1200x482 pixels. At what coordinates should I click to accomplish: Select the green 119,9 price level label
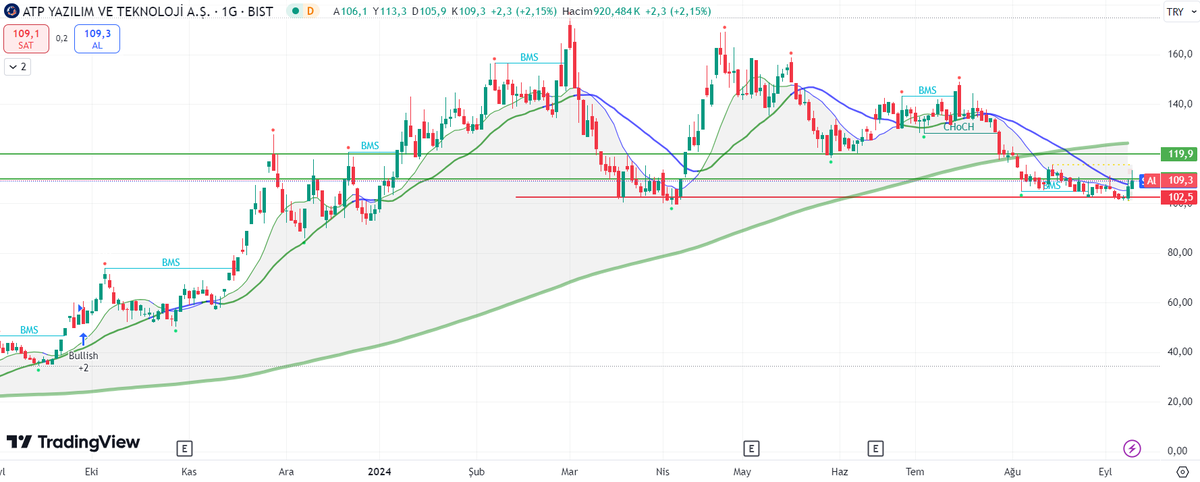tap(1180, 154)
